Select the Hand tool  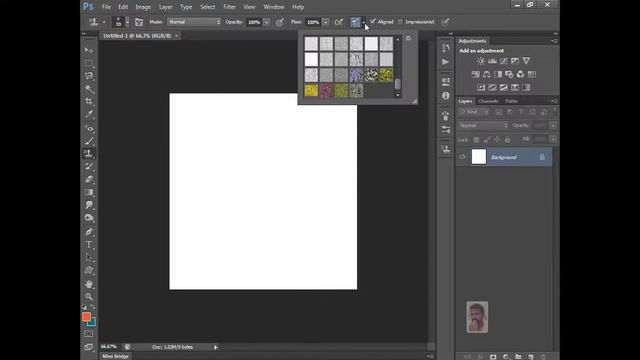tap(89, 284)
